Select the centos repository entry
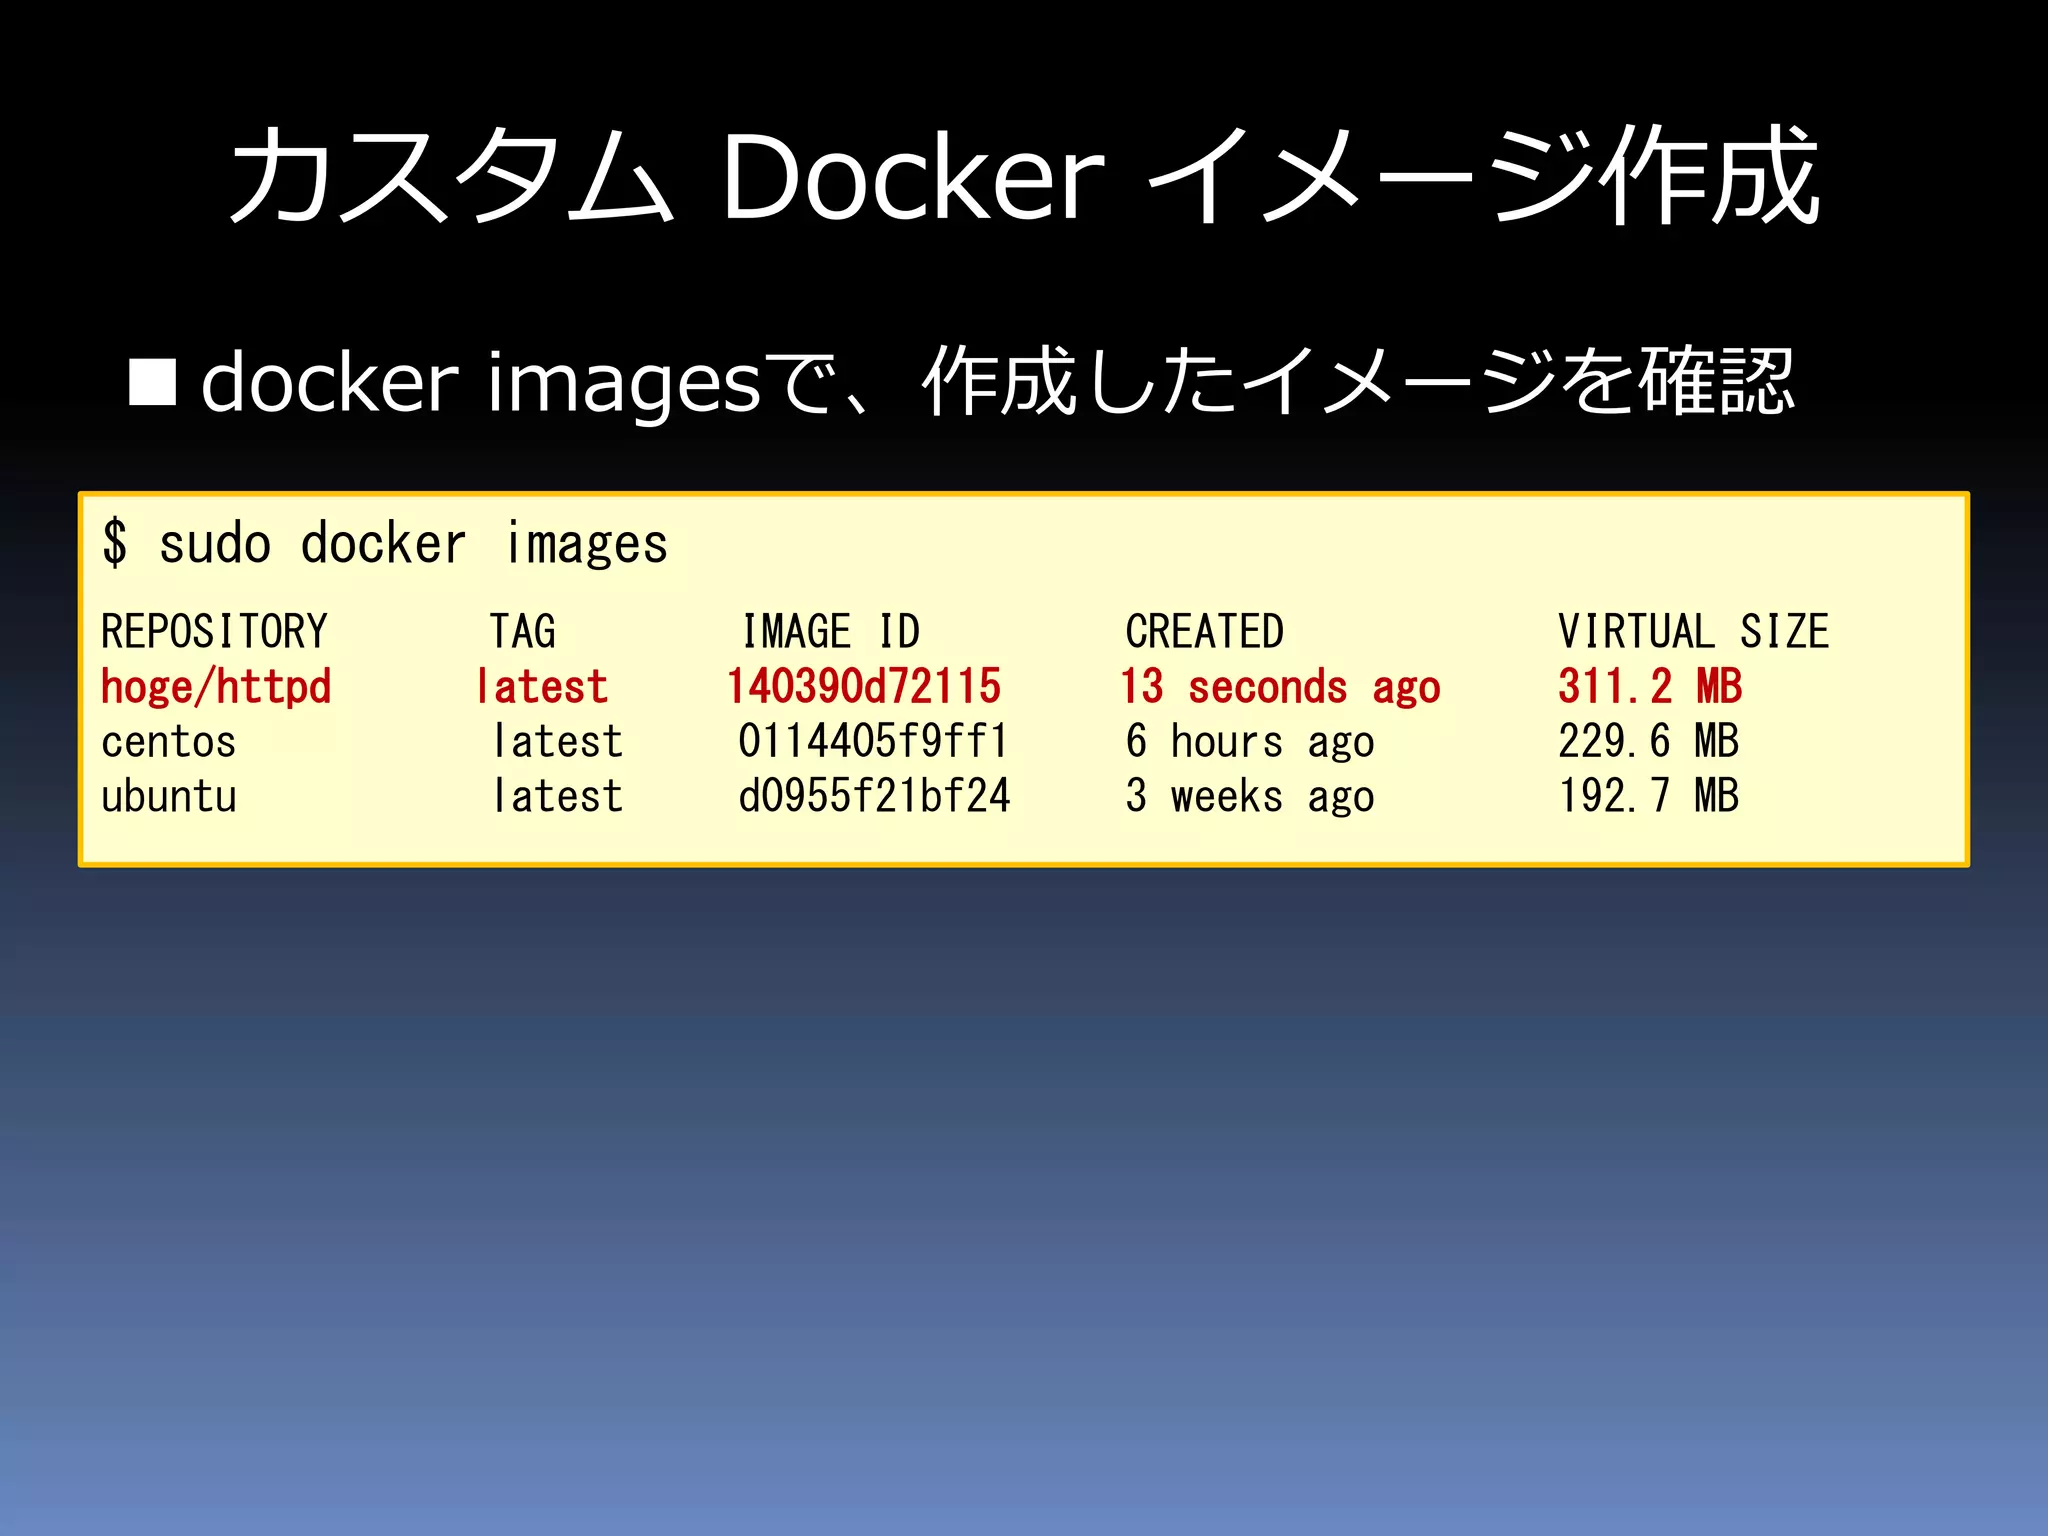 click(x=168, y=743)
